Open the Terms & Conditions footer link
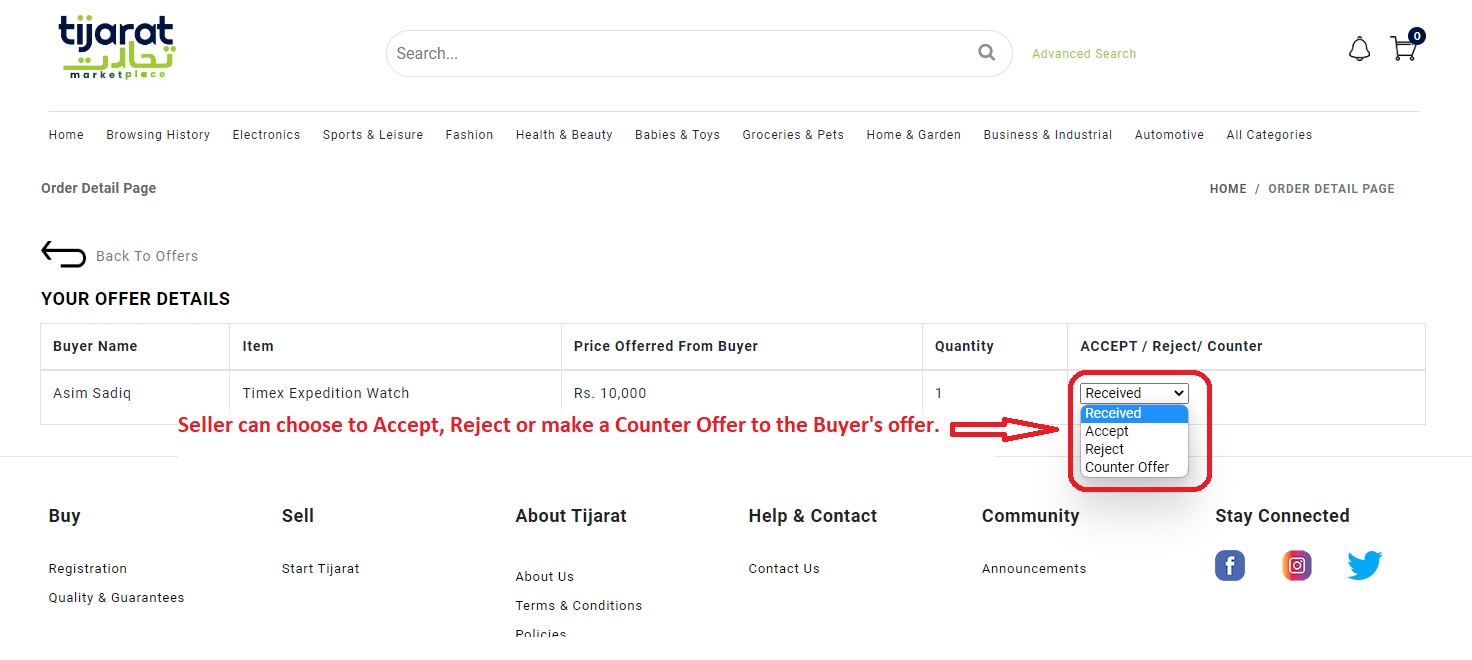This screenshot has height=660, width=1472. click(579, 606)
